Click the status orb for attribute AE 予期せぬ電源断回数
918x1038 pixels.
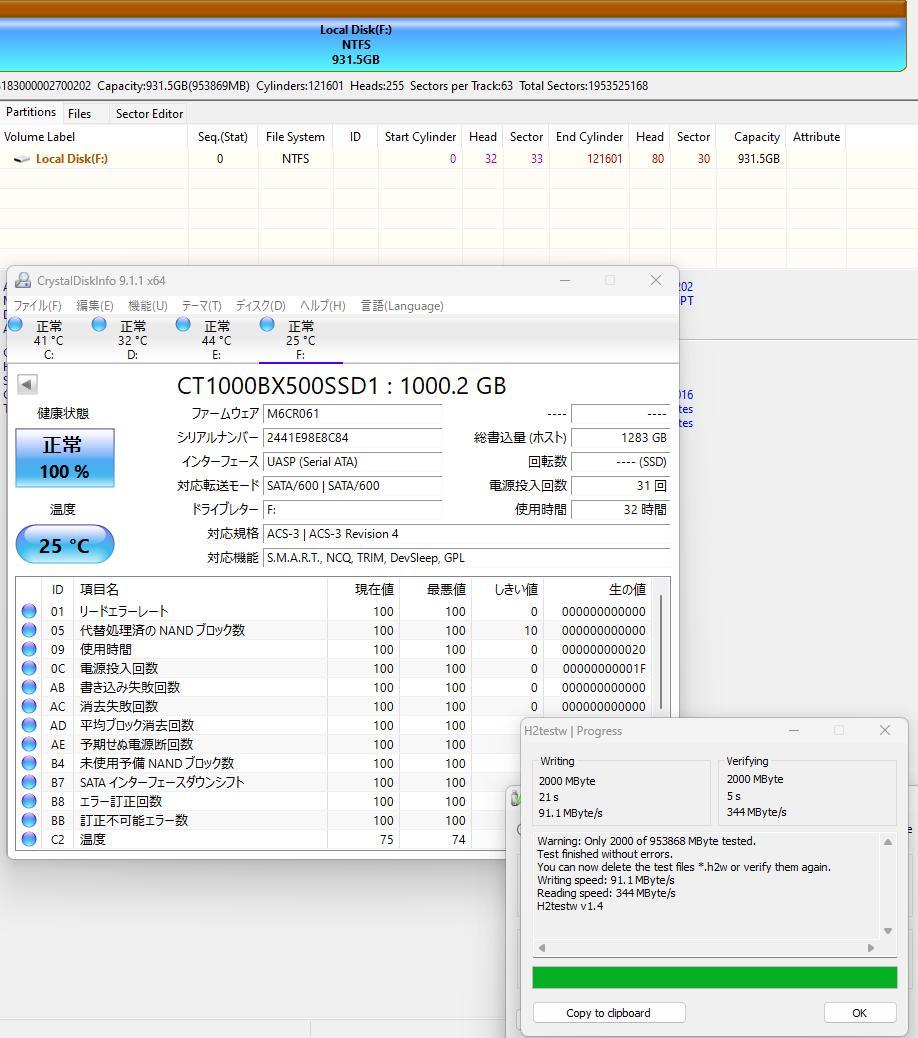point(29,744)
